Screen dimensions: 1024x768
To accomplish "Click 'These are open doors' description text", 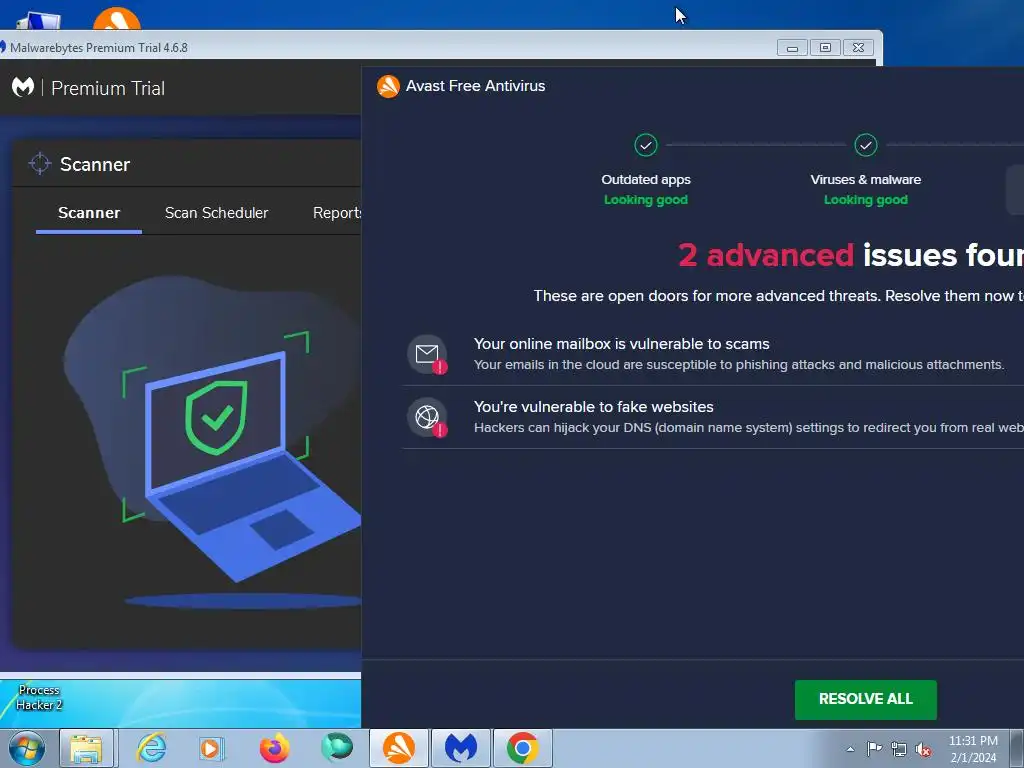I will 778,296.
